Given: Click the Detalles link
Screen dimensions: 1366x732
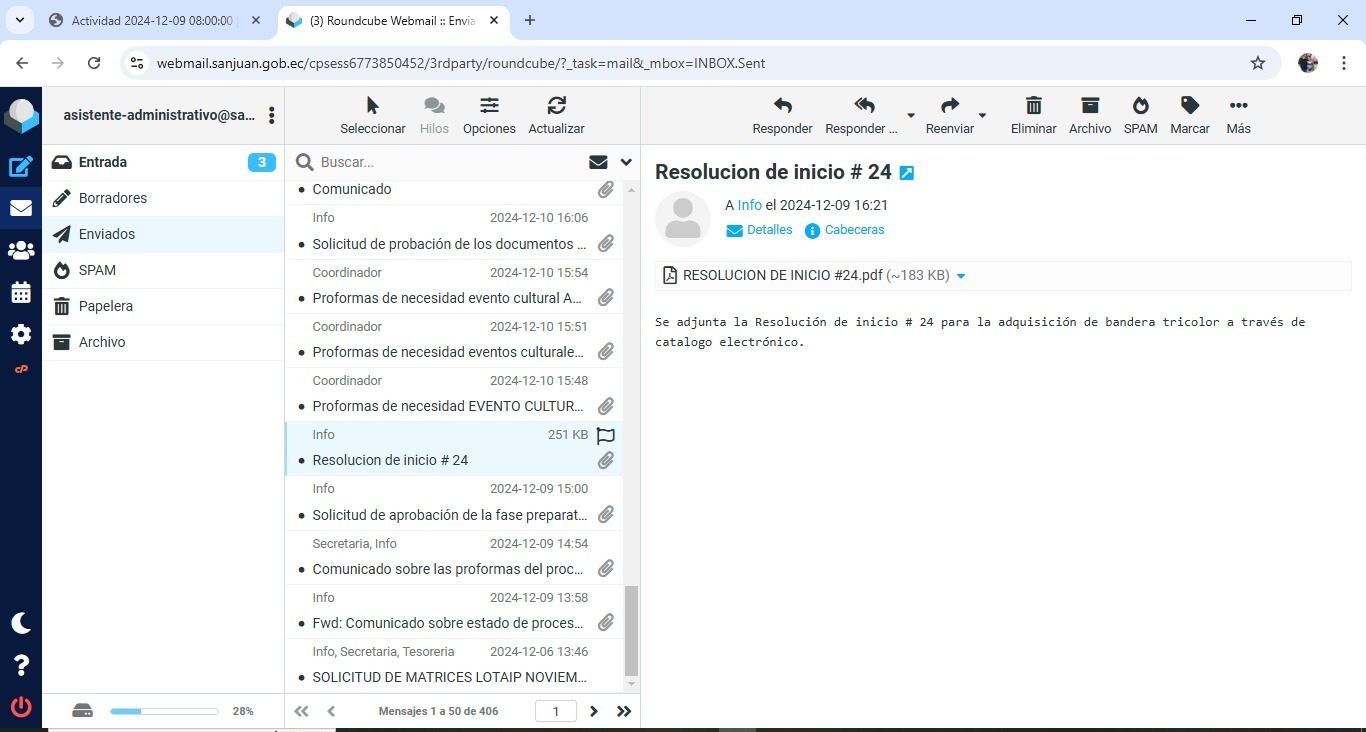Looking at the screenshot, I should [x=768, y=230].
